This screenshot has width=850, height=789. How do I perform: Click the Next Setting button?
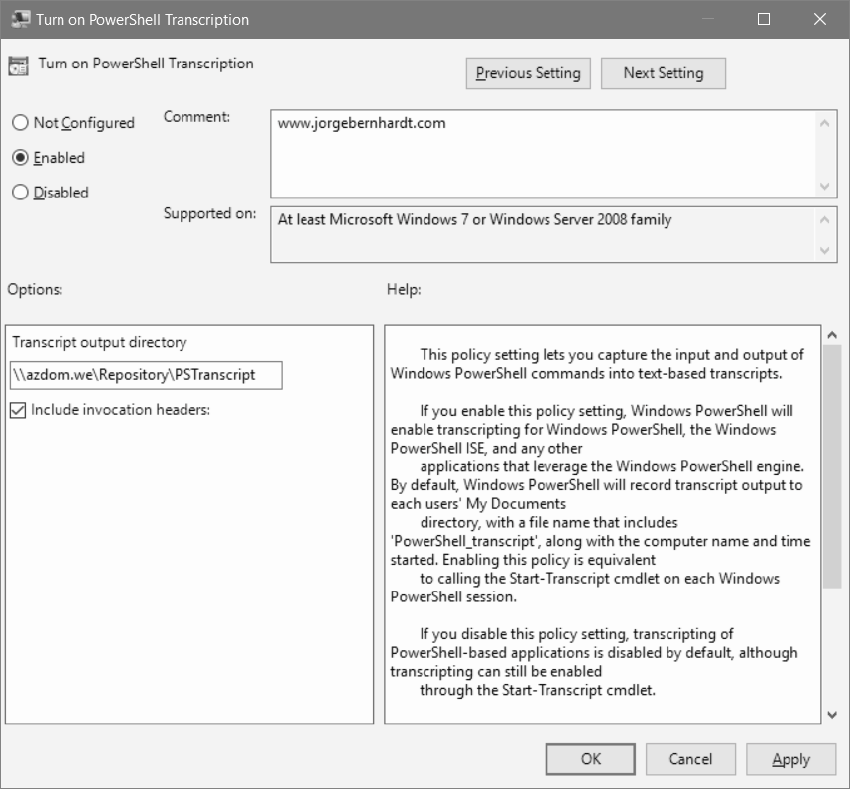(x=663, y=73)
